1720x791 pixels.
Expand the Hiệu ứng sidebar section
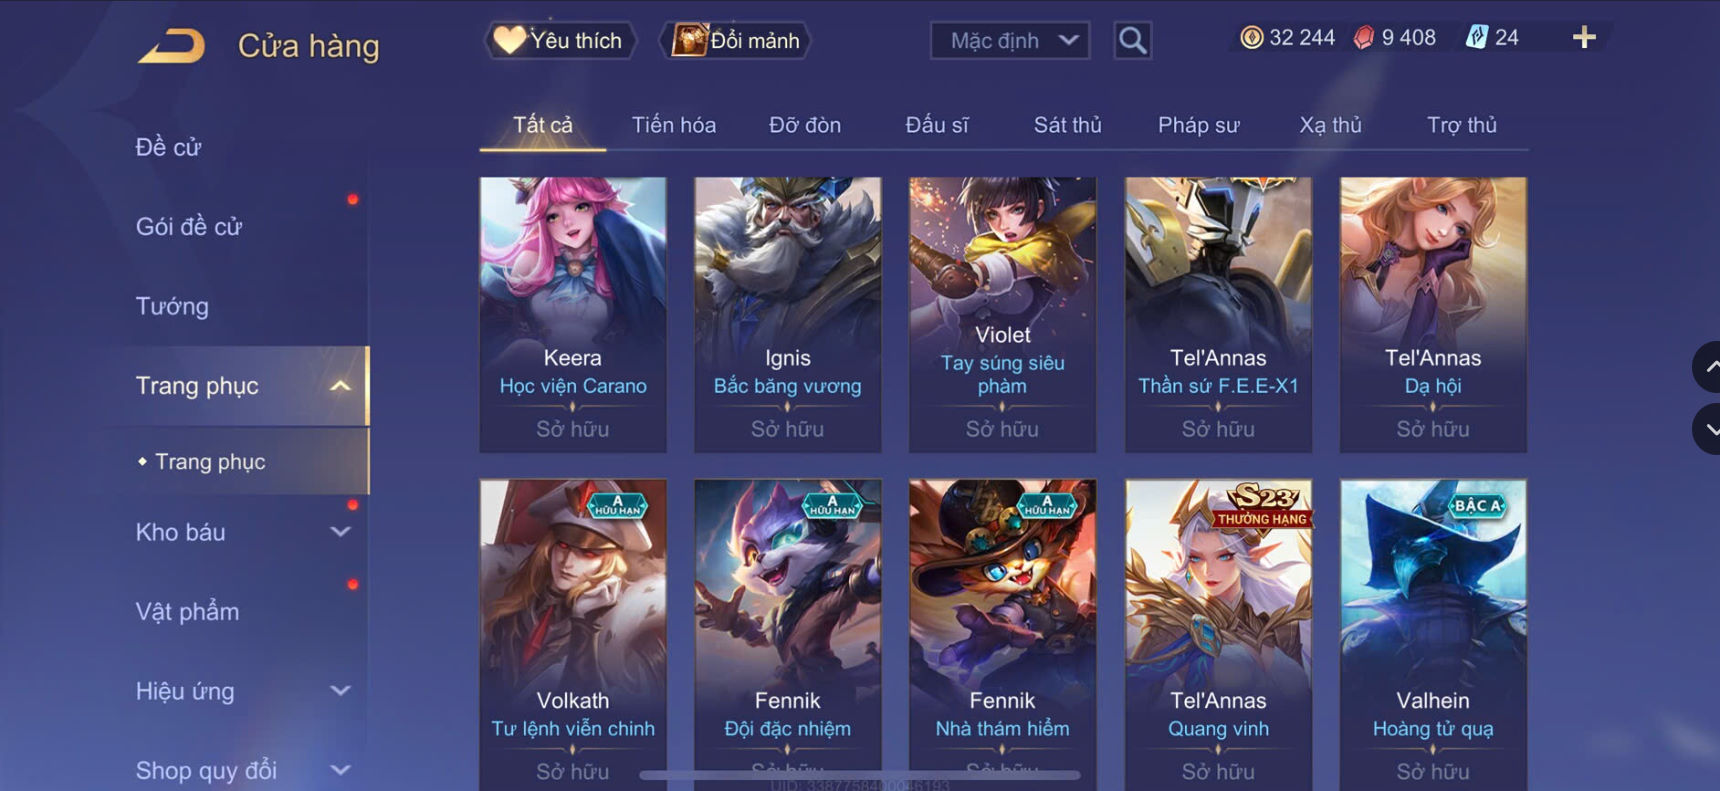[341, 691]
